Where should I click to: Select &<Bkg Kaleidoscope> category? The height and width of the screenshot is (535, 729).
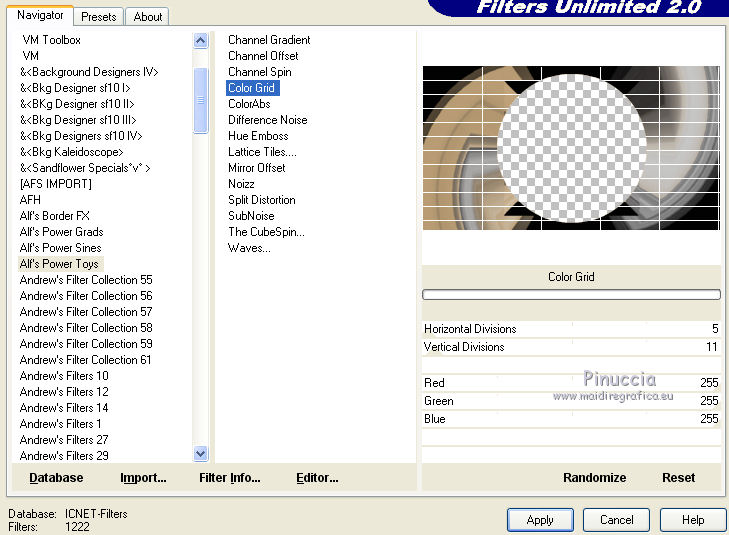coord(71,152)
